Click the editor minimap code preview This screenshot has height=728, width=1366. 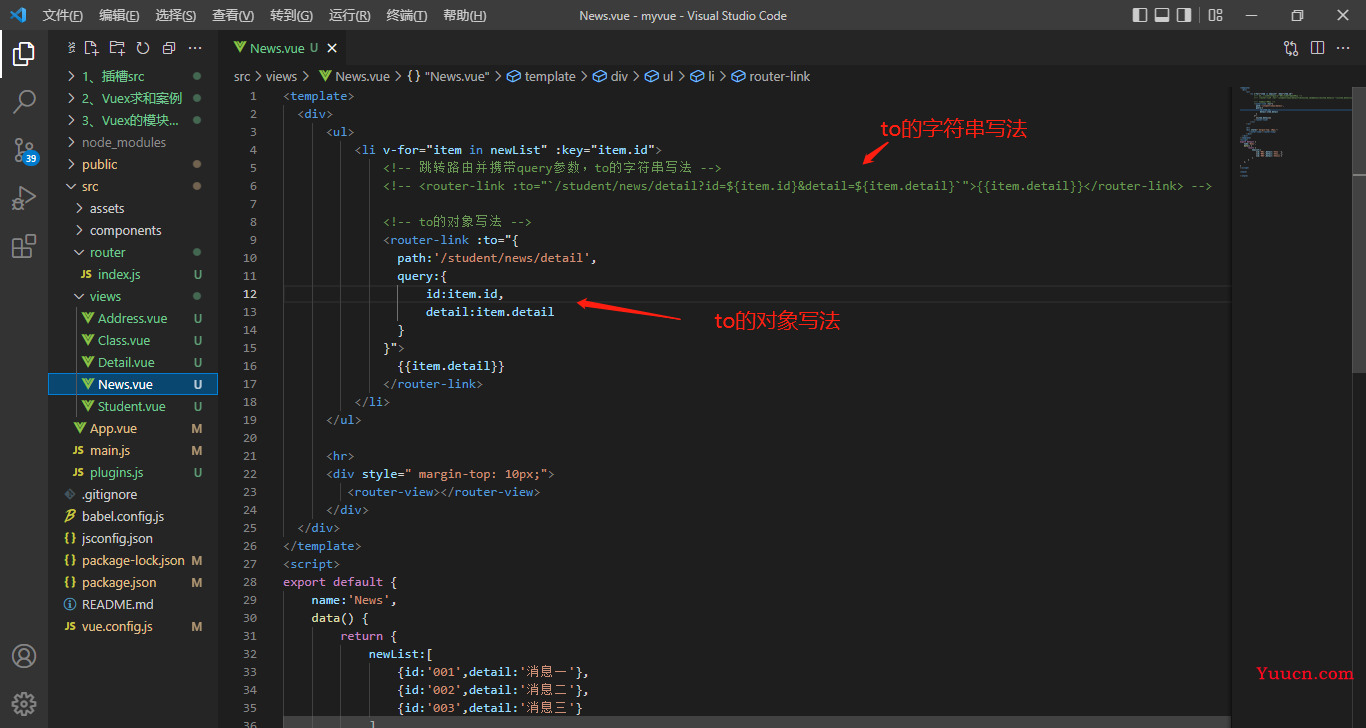[1291, 130]
